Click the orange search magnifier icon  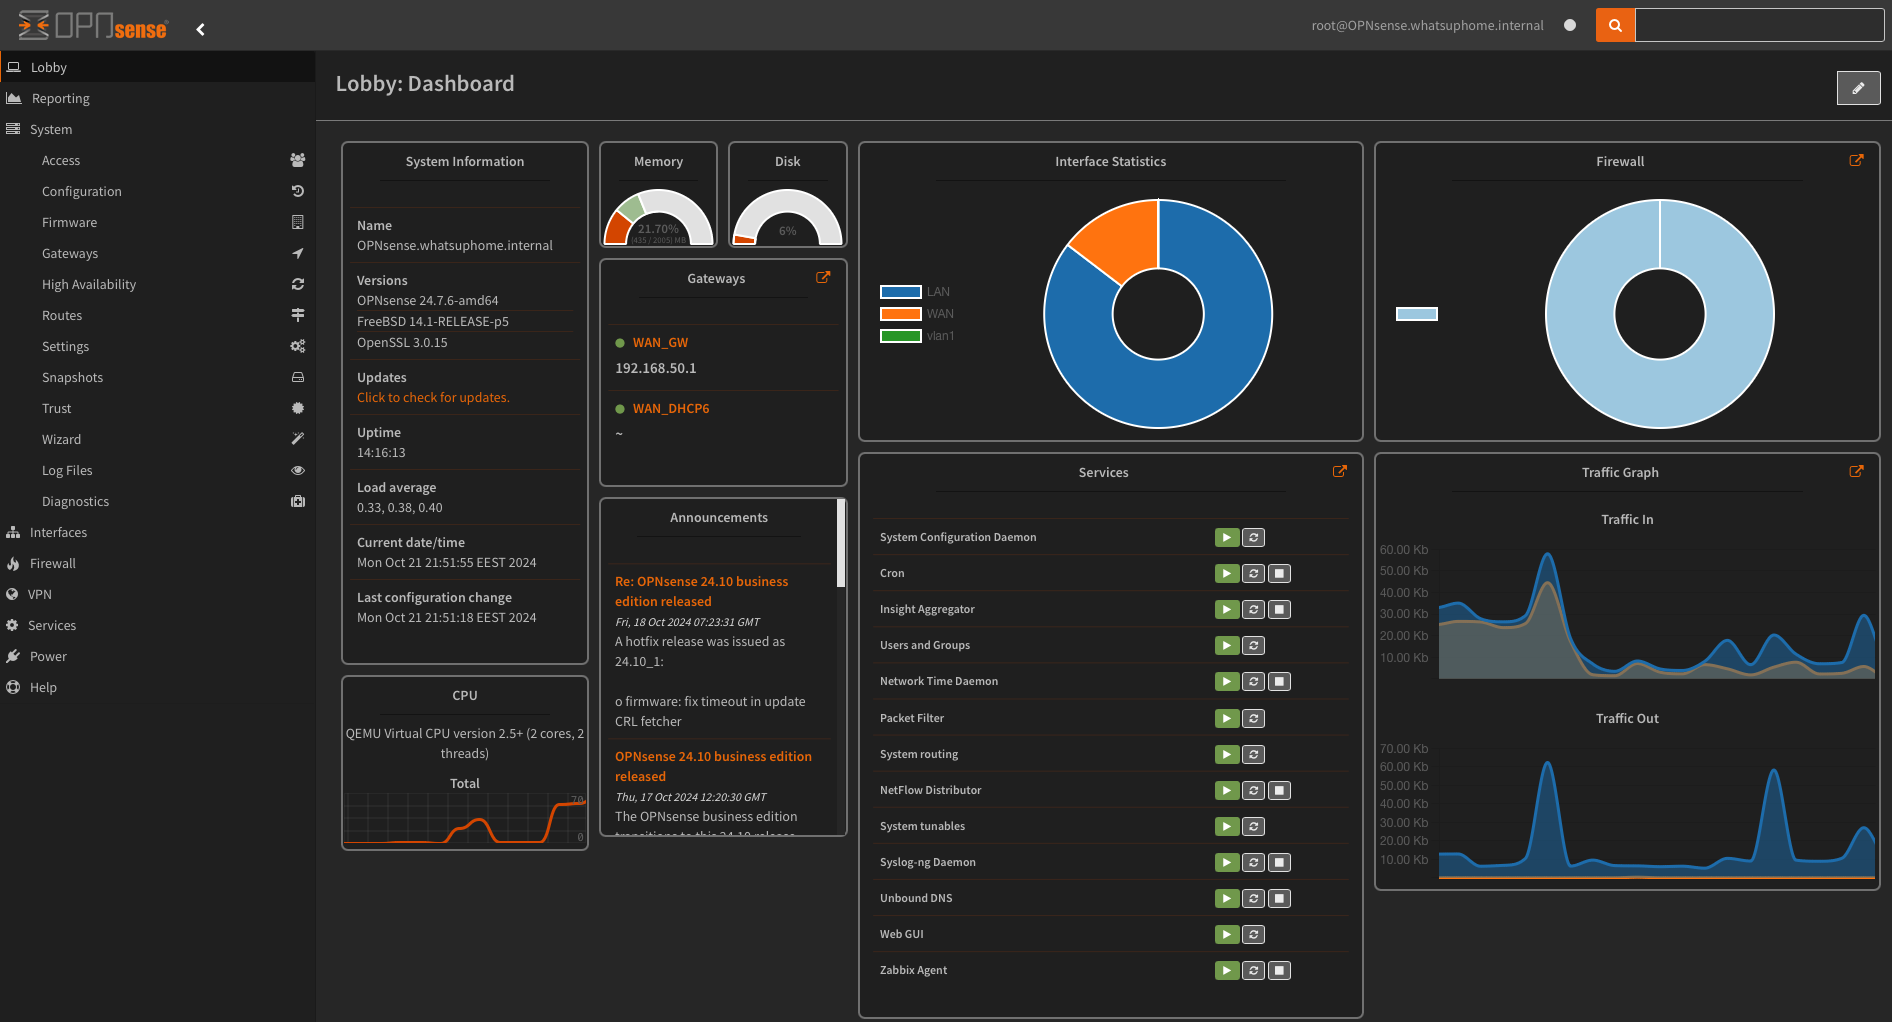(x=1615, y=25)
